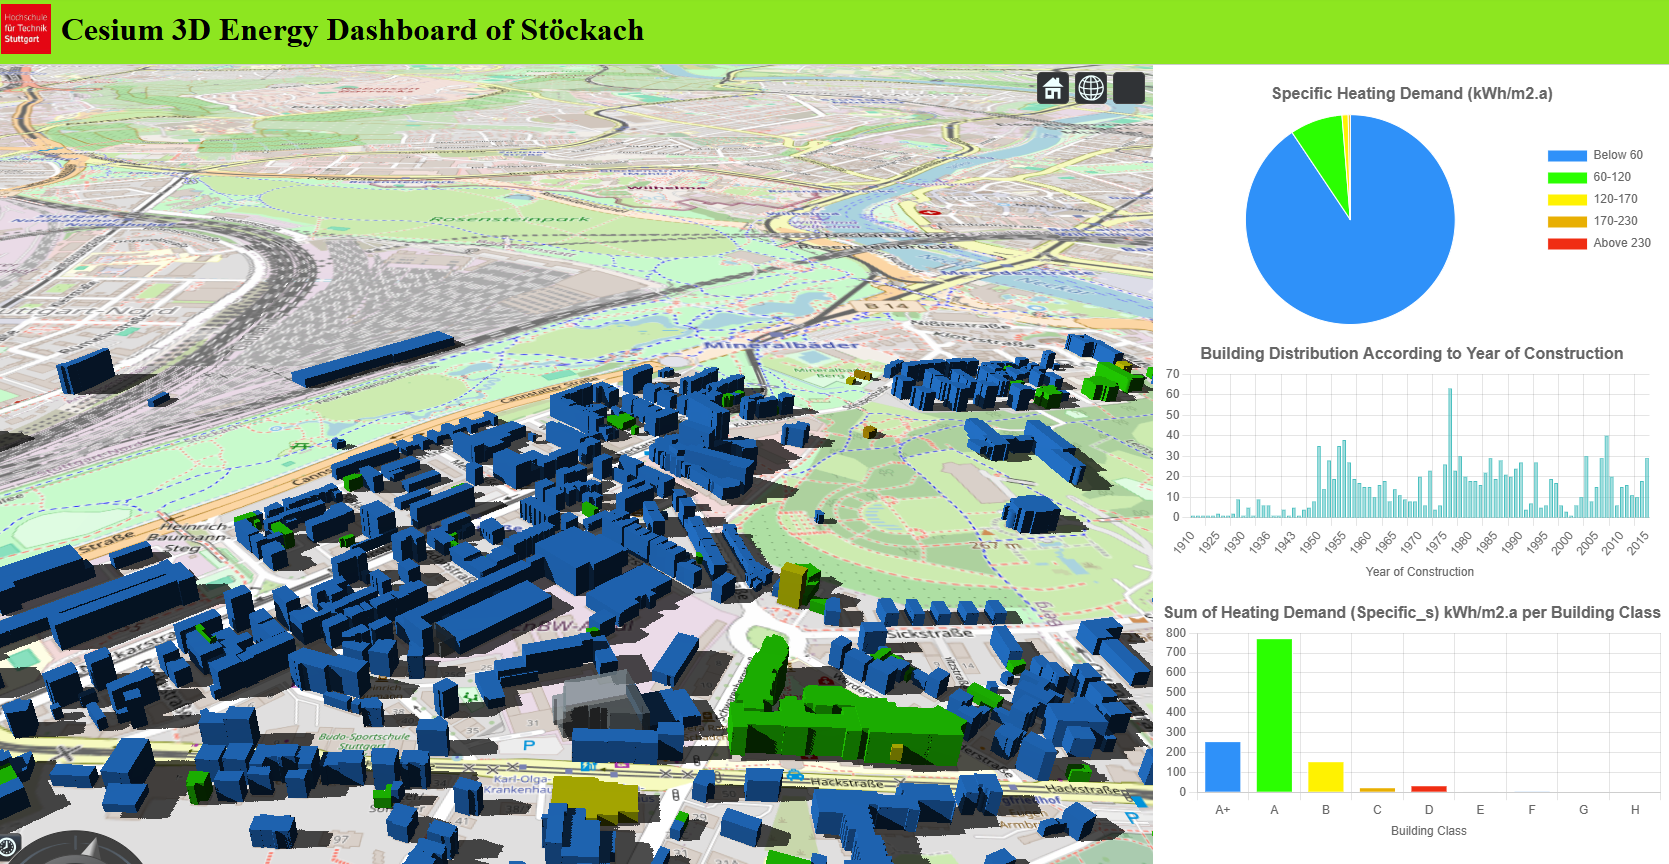1669x864 pixels.
Task: Click the green '60-120' legend swatch
Action: click(1567, 178)
